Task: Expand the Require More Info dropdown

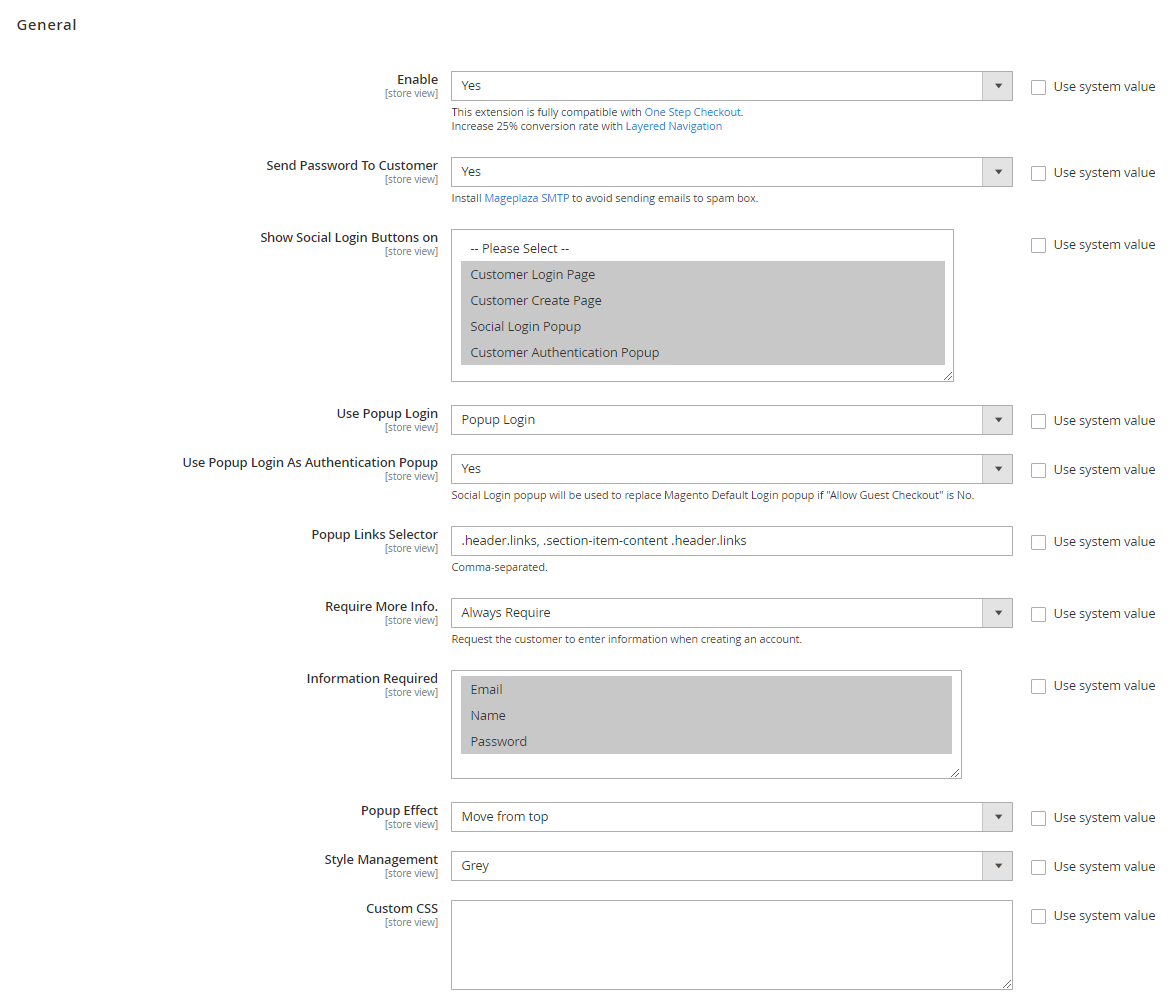Action: tap(731, 613)
